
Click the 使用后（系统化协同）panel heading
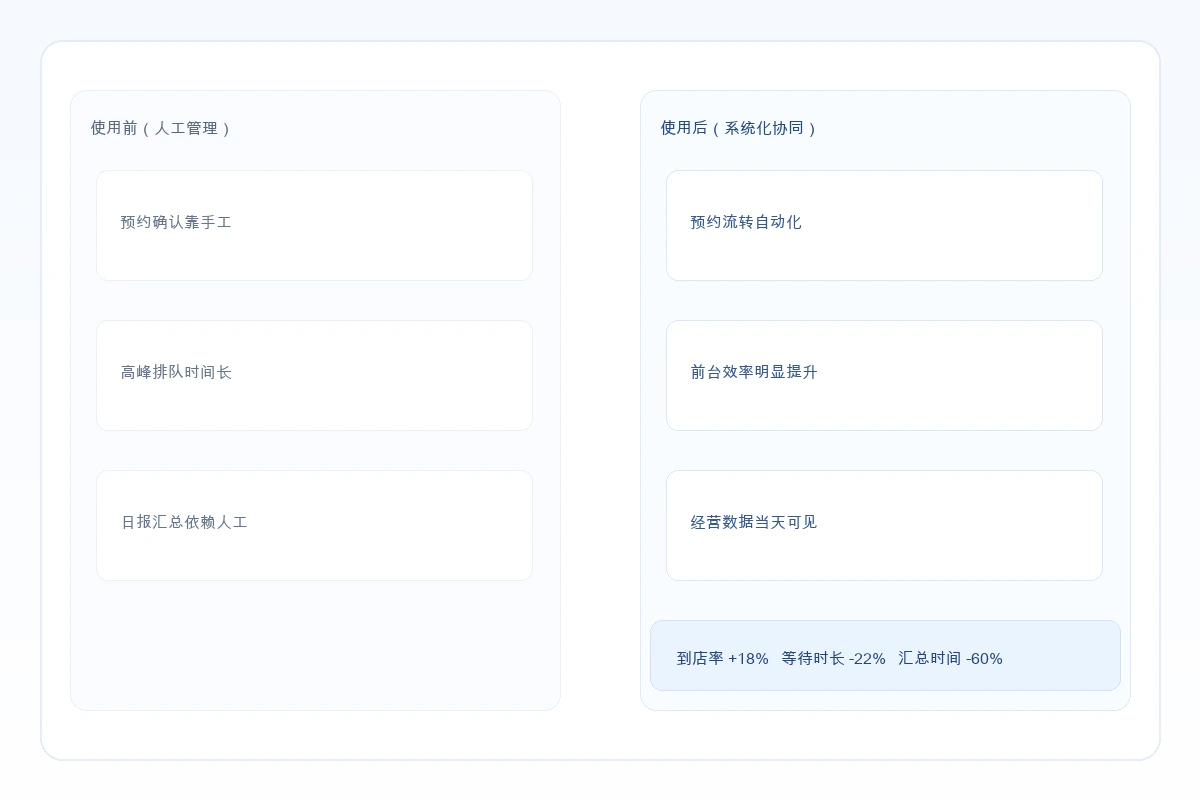(x=738, y=128)
